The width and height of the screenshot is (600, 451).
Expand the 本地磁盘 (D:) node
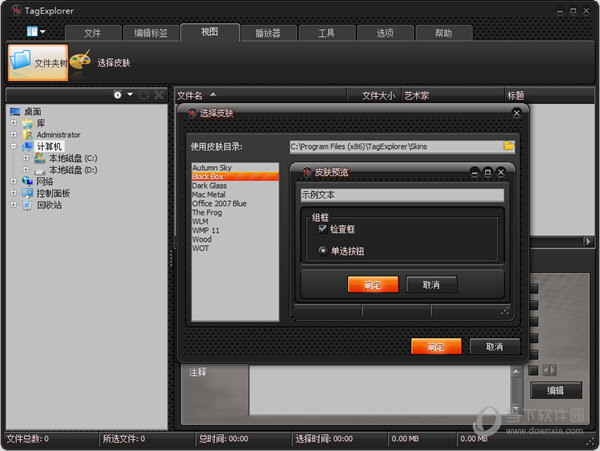[26, 169]
